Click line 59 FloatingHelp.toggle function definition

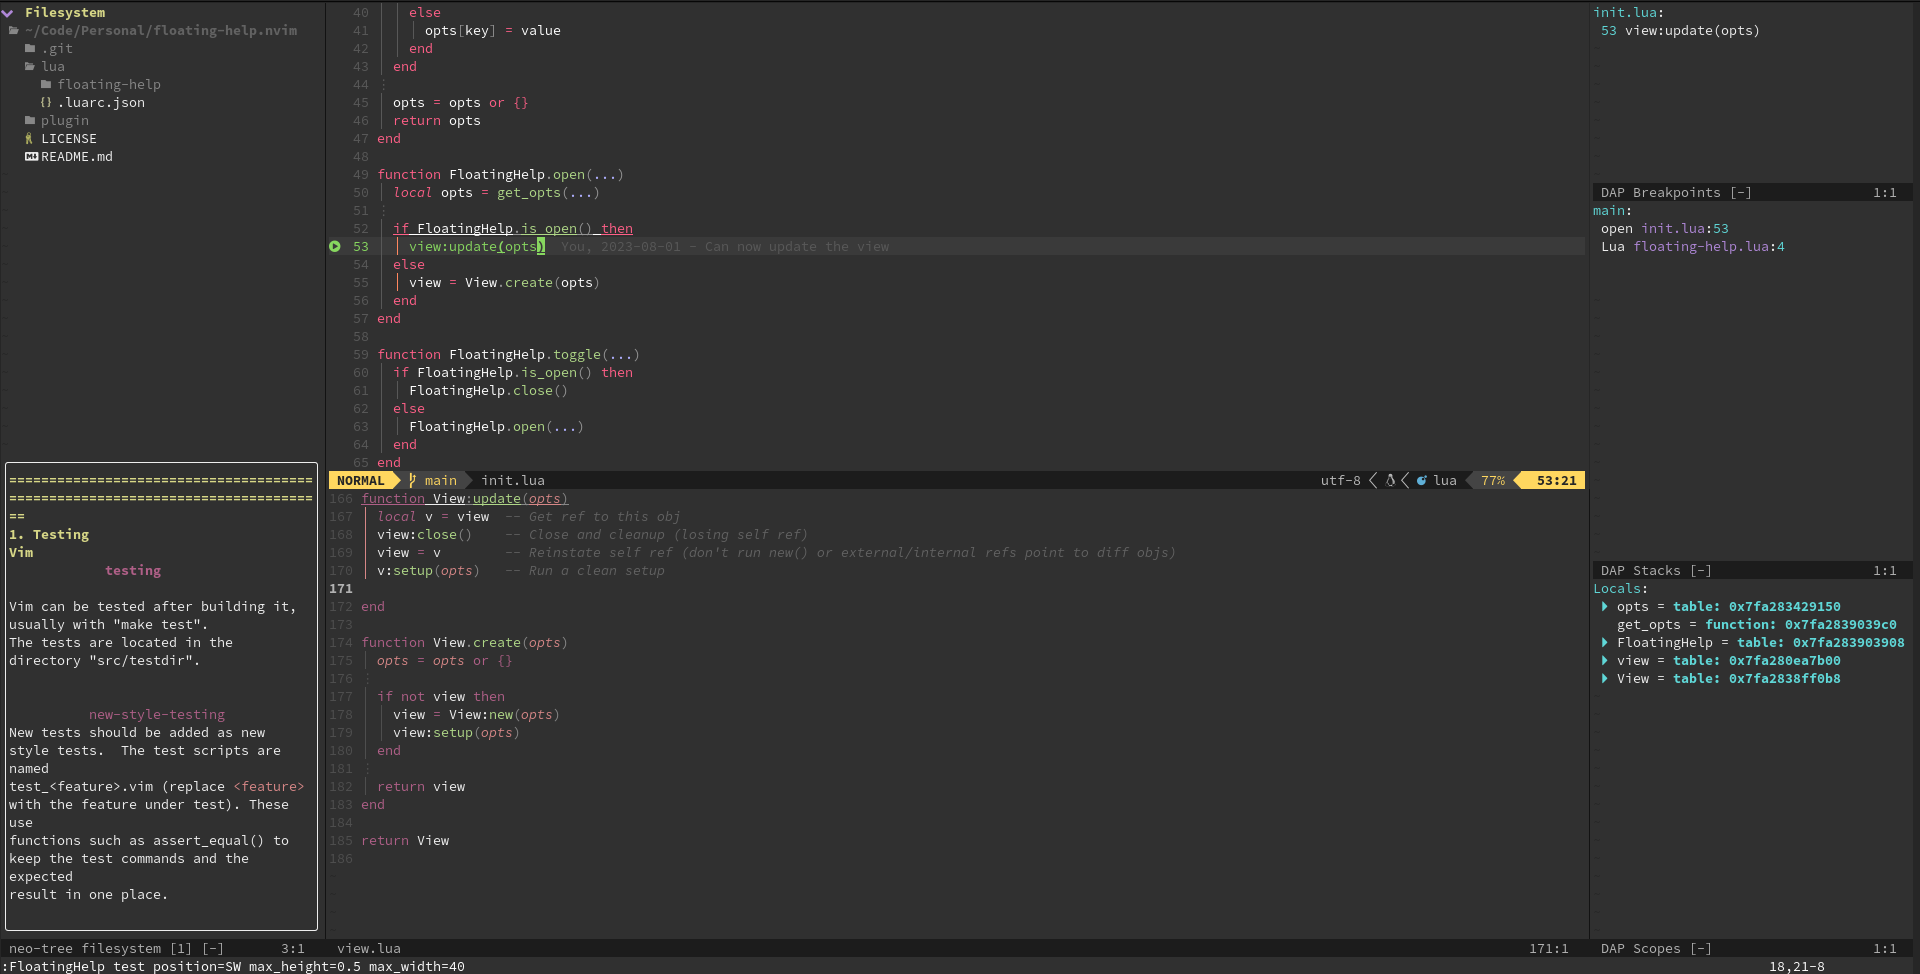tap(508, 355)
